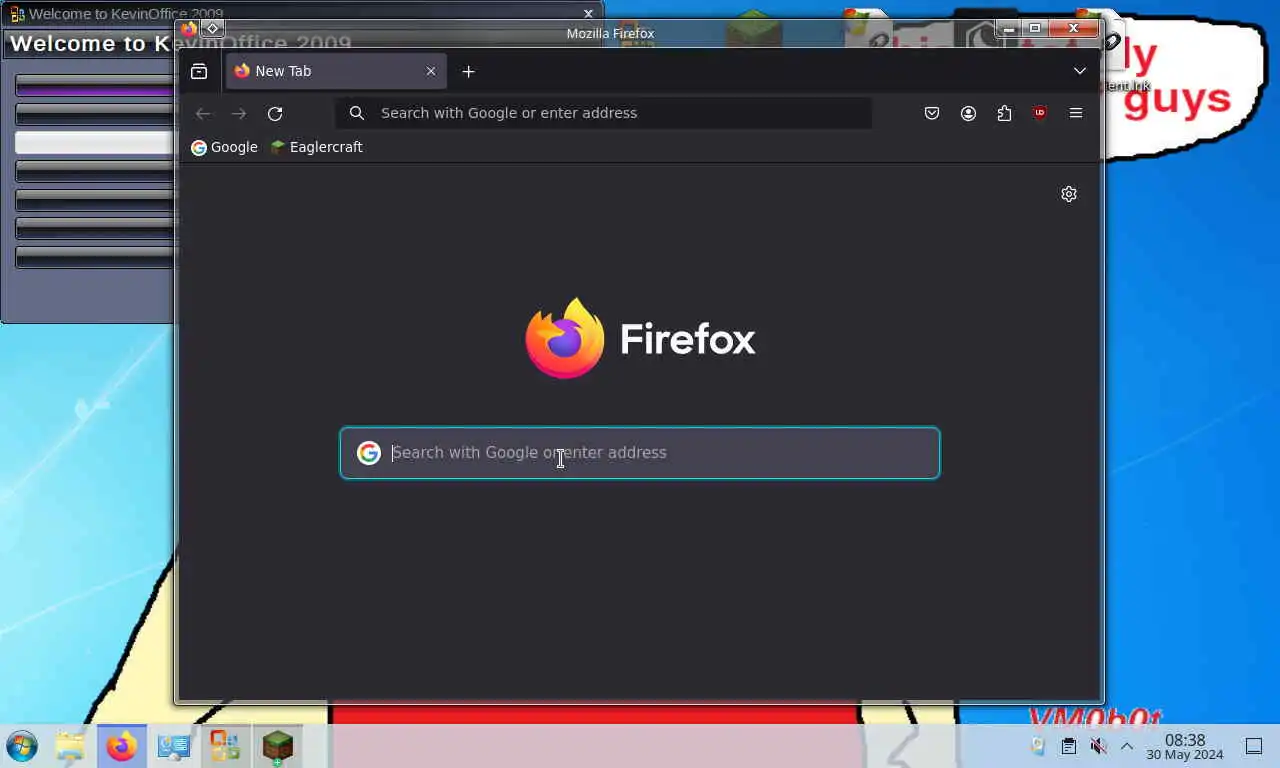Open the Minecraft block taskbar icon
The image size is (1280, 768).
pos(277,746)
